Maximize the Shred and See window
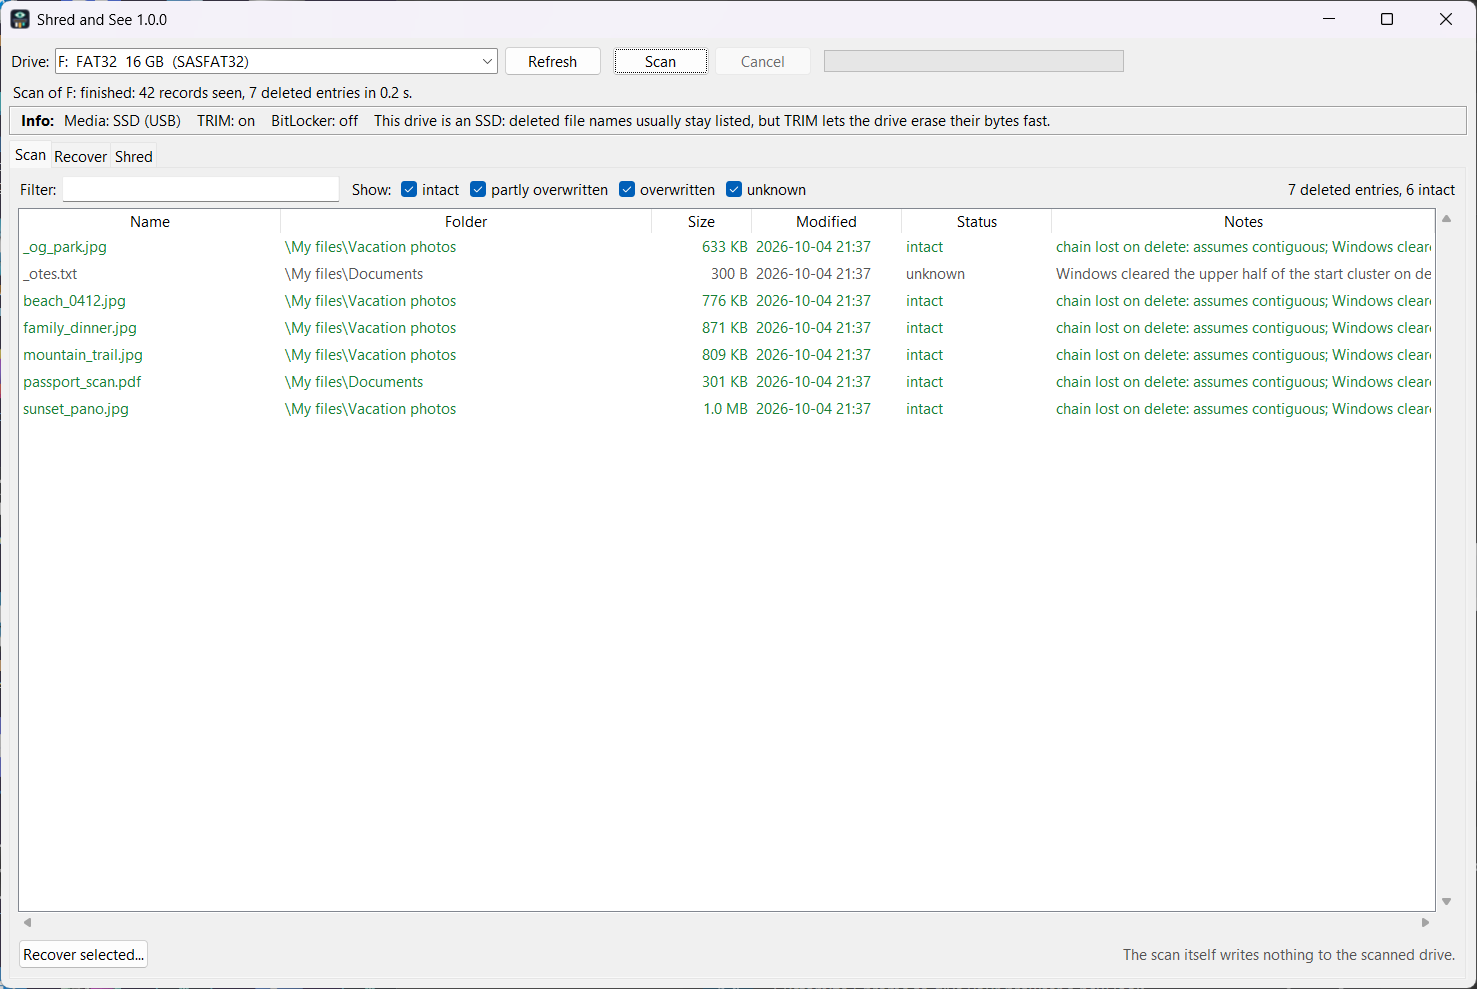 [1387, 19]
